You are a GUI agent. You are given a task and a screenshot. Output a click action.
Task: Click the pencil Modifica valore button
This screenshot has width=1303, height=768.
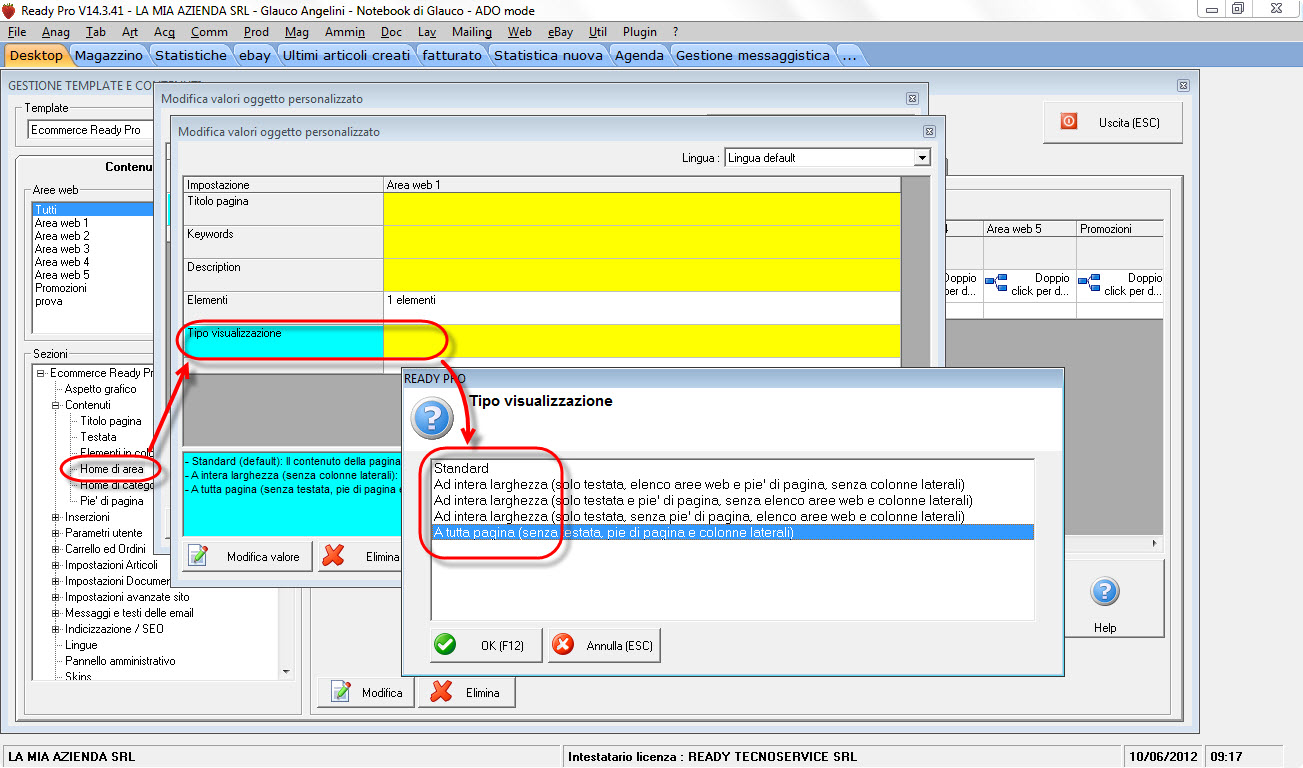click(x=249, y=557)
